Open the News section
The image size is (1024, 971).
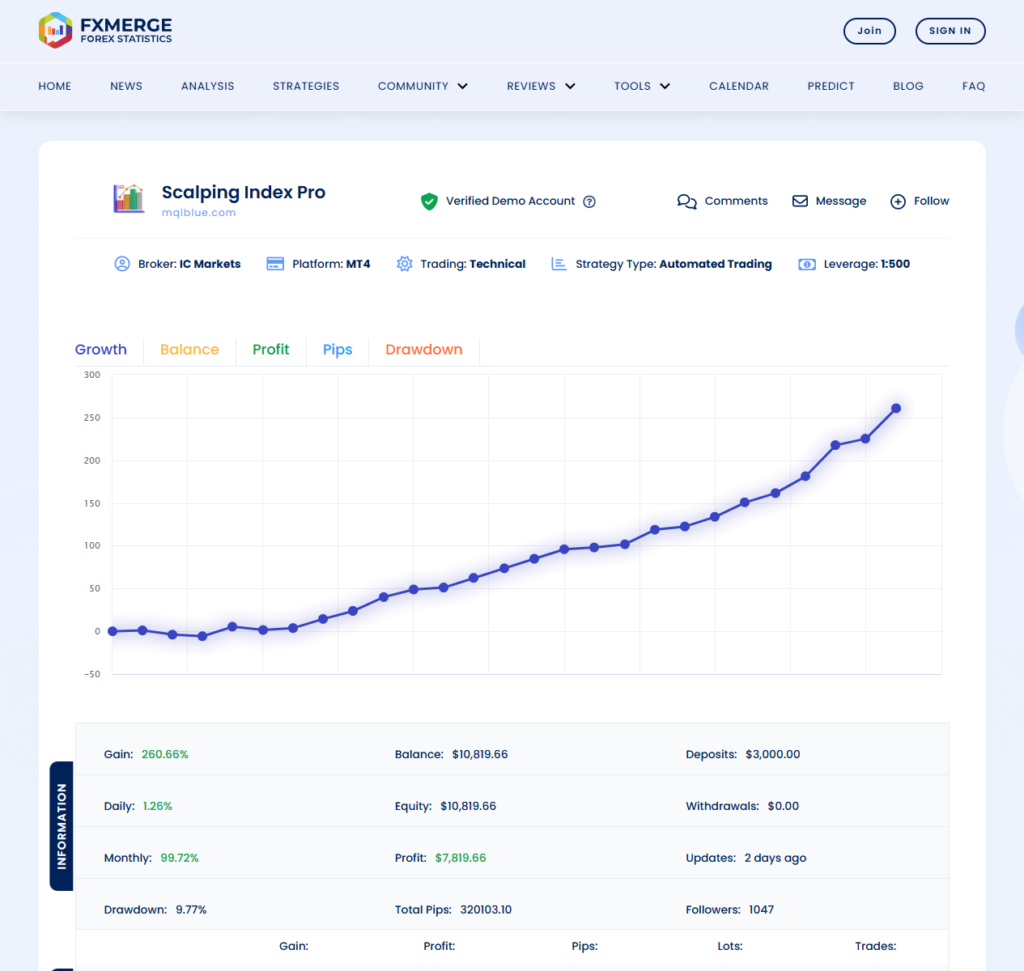[126, 86]
